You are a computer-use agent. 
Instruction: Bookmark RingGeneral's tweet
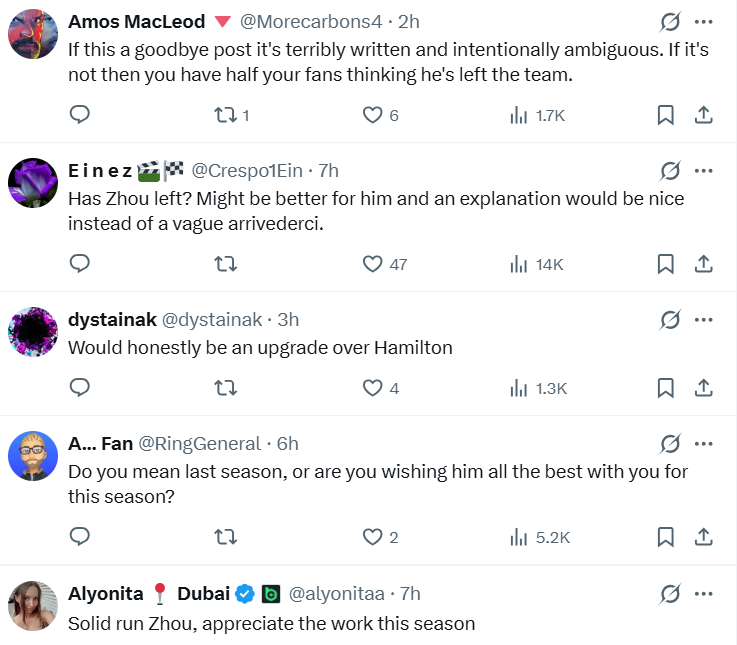665,537
